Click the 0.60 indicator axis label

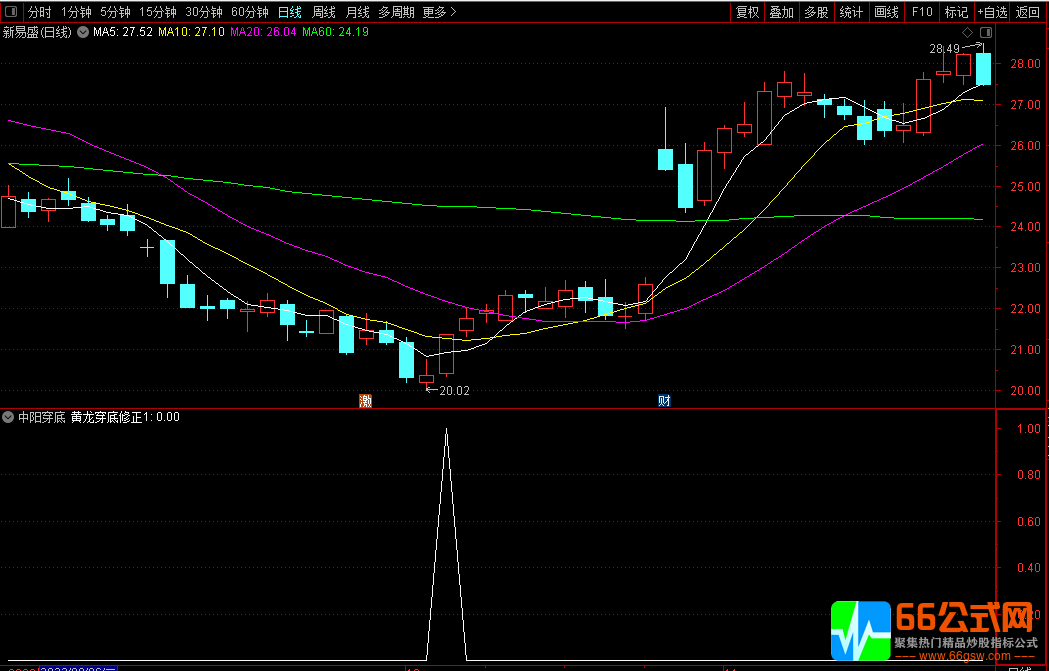tap(1028, 521)
